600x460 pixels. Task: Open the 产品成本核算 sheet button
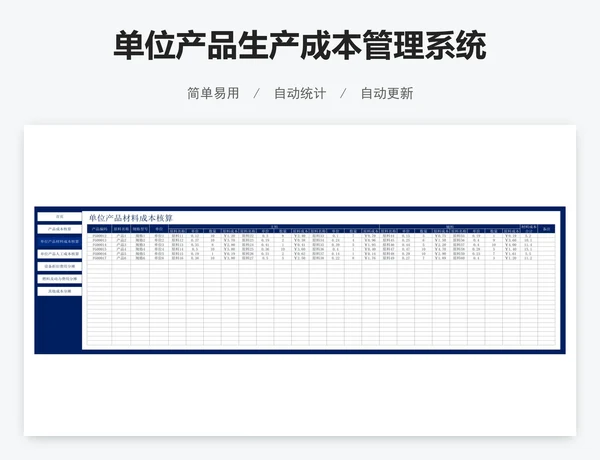[x=59, y=229]
